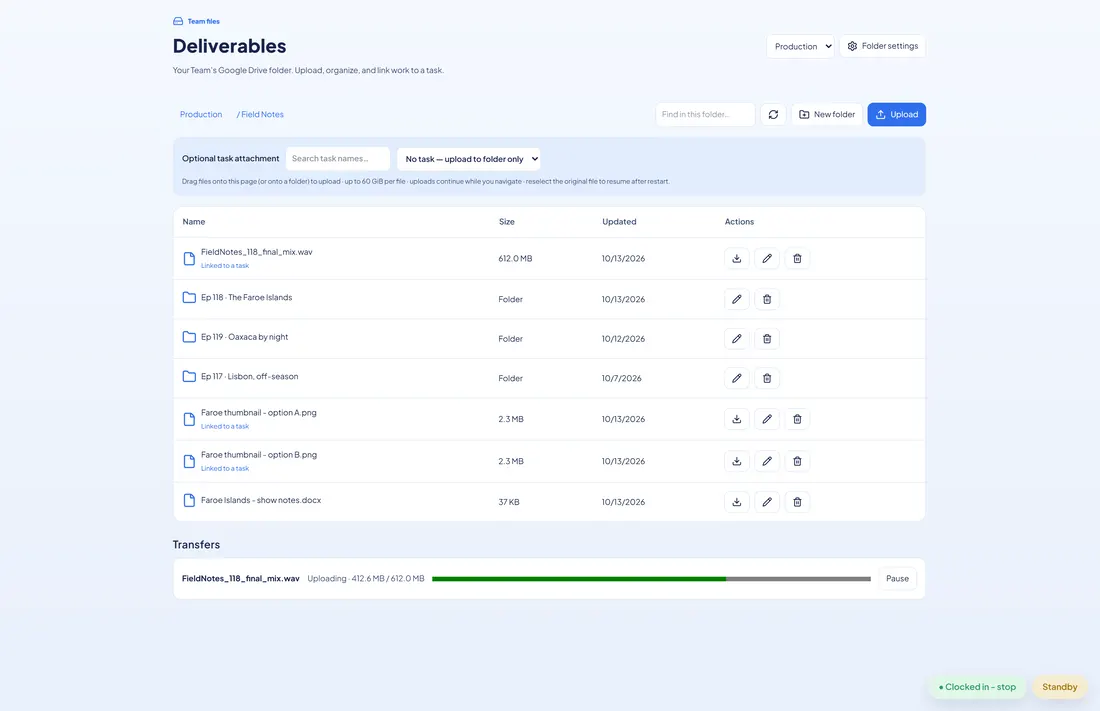
Task: Click the Ep 118 folder icon
Action: pyautogui.click(x=189, y=298)
